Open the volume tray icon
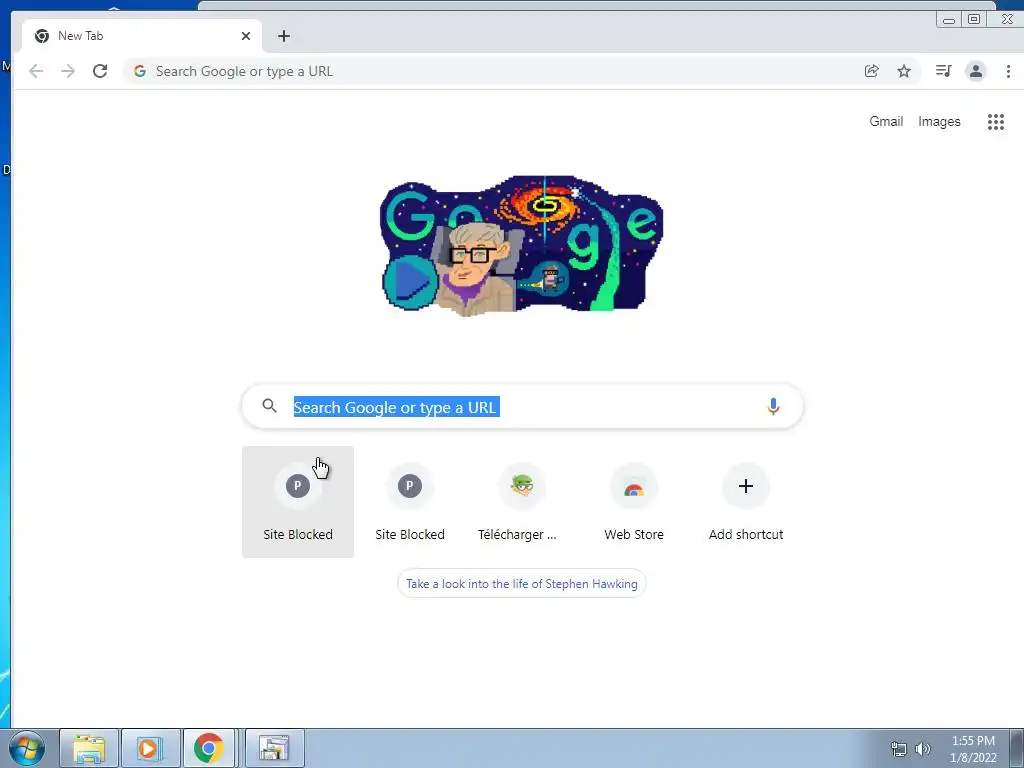 point(923,749)
